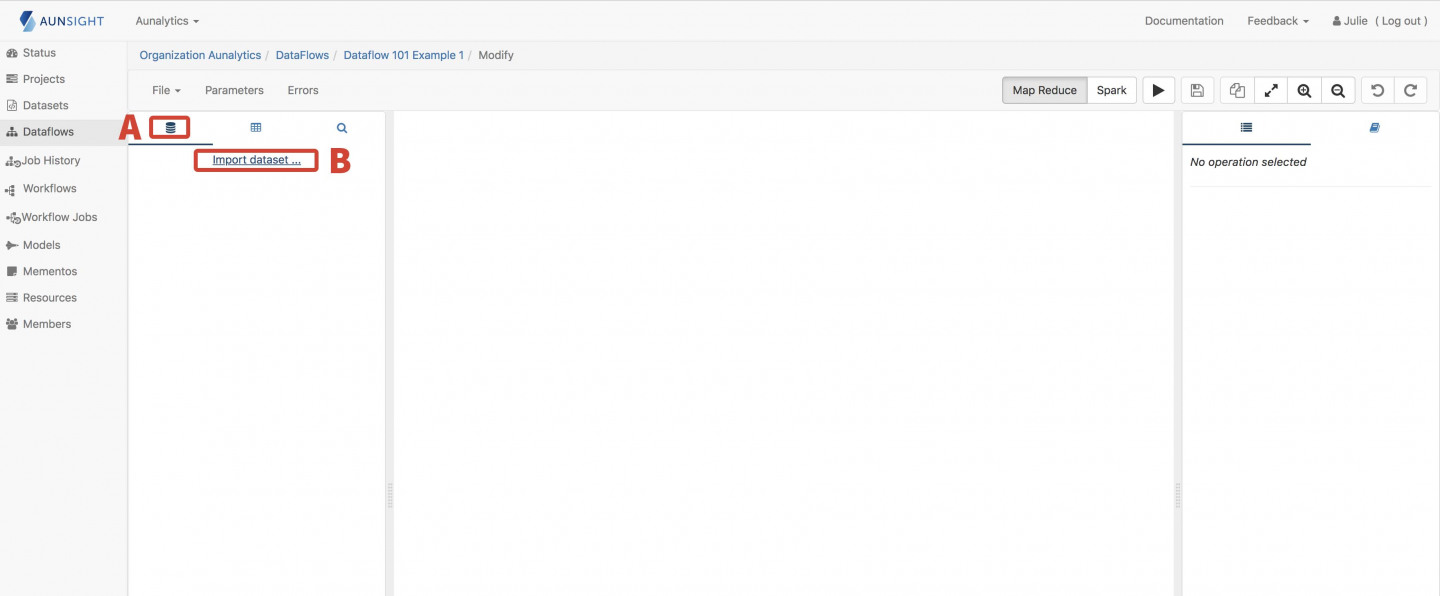This screenshot has width=1440, height=596.
Task: Open the datasets database icon tab
Action: click(x=170, y=128)
